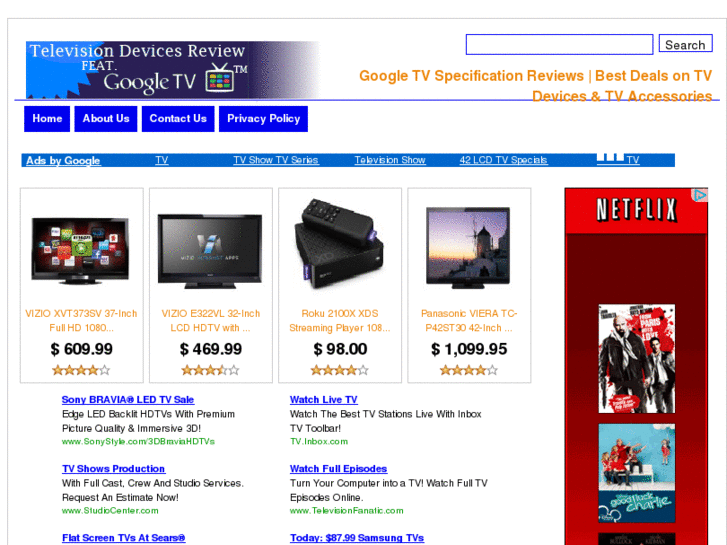Click the first TV link in ad bar
The image size is (727, 545).
[x=161, y=160]
